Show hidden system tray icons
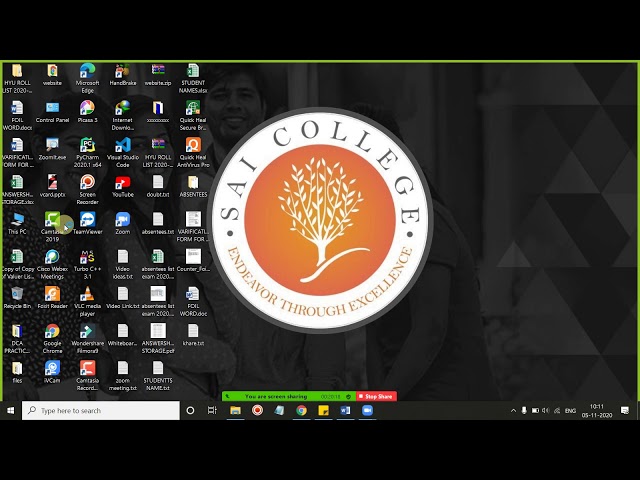Viewport: 640px width, 480px height. (x=513, y=411)
